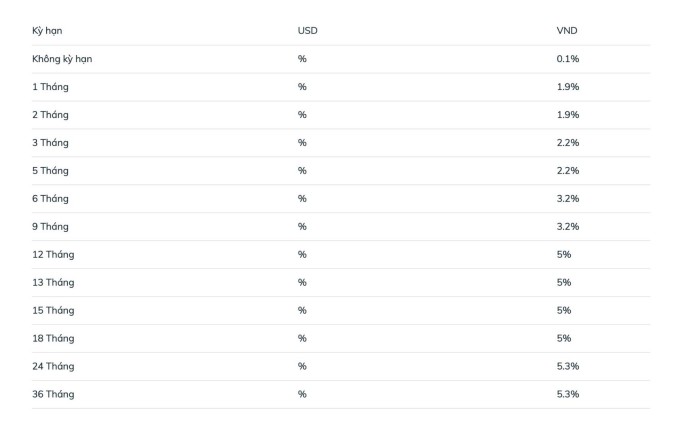Click the VND rate for 9 Tháng
This screenshot has width=680, height=423.
pos(568,227)
